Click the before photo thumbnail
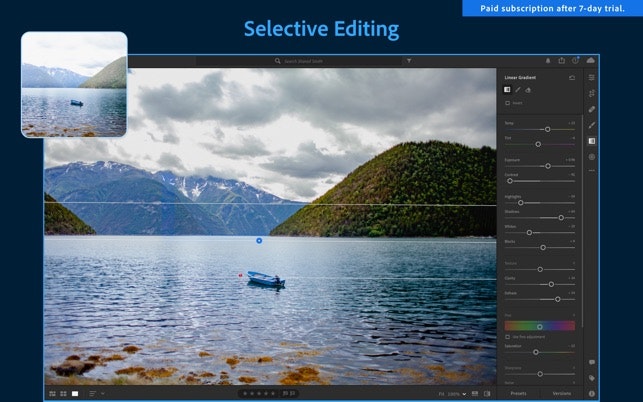643x402 pixels. point(74,84)
